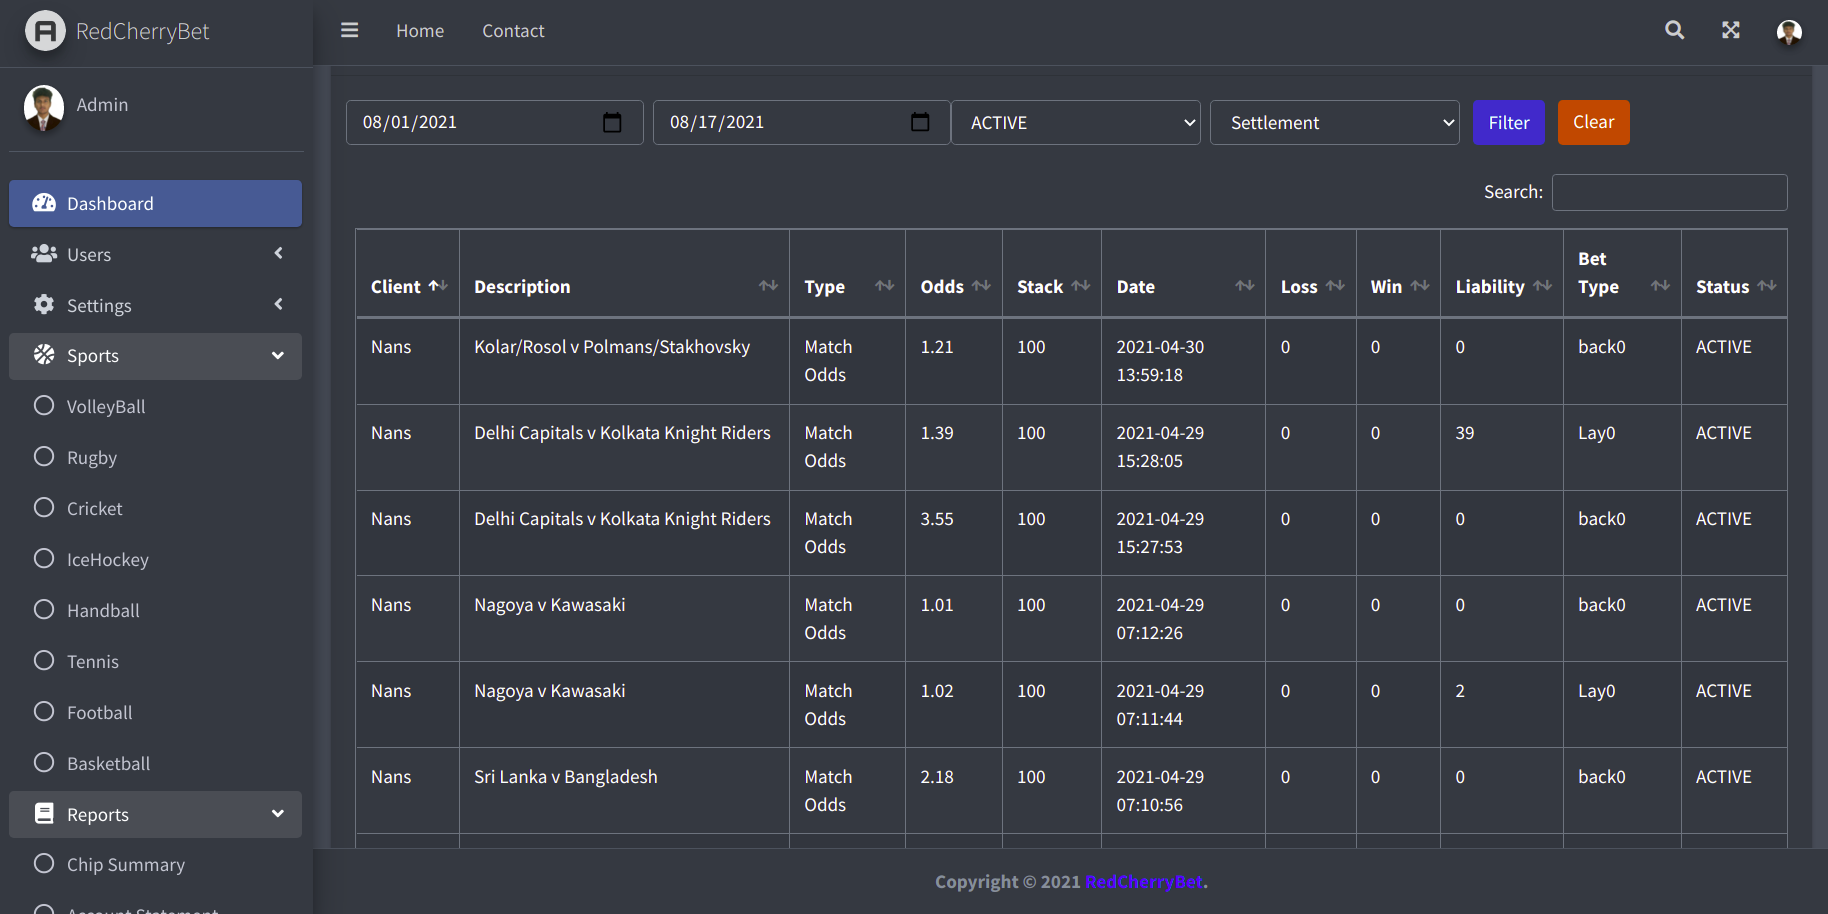Select the Rugby circle marker
Image resolution: width=1828 pixels, height=914 pixels.
(44, 456)
